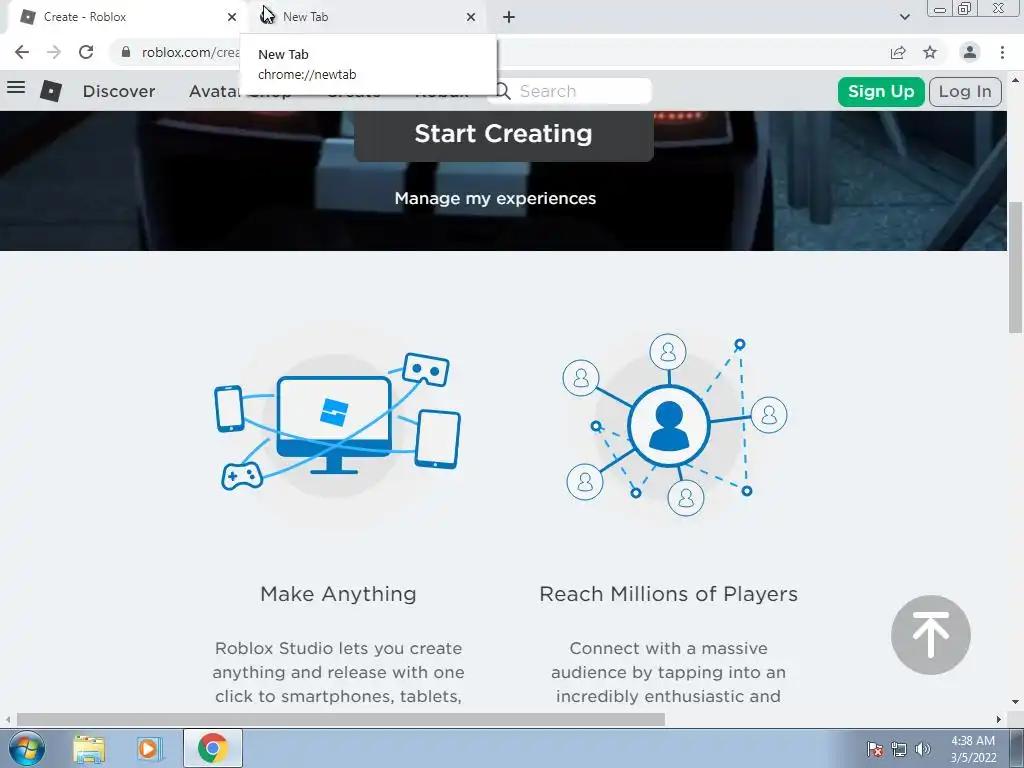Click the scroll-to-top arrow button

tap(931, 635)
